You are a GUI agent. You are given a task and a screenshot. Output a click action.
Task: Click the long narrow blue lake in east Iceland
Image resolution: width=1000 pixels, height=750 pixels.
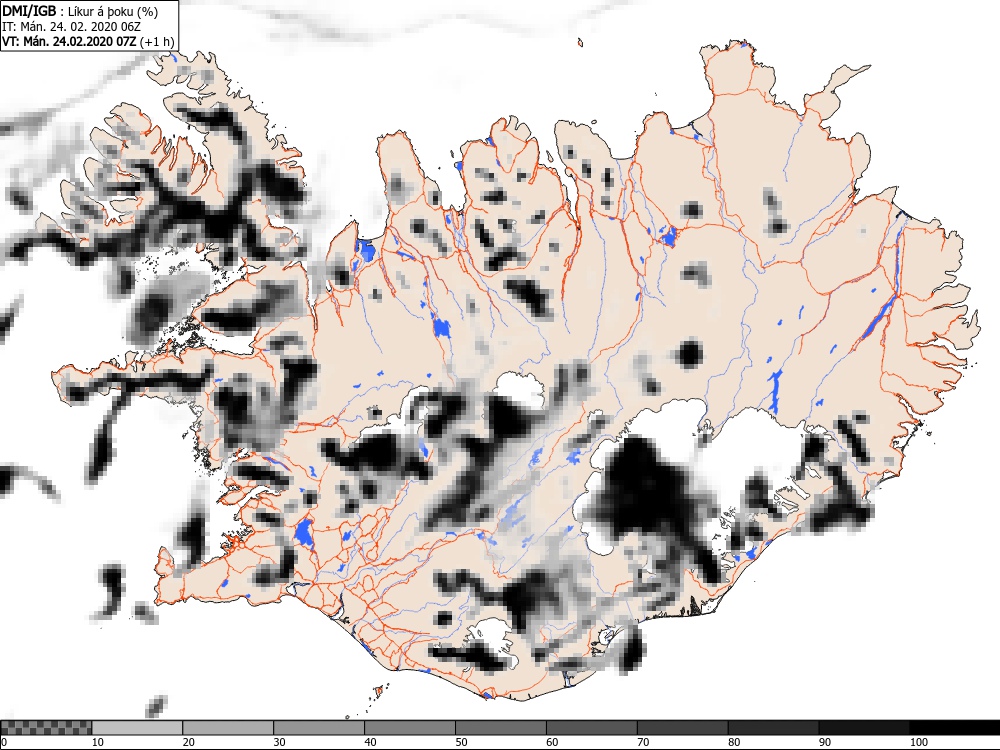click(879, 317)
